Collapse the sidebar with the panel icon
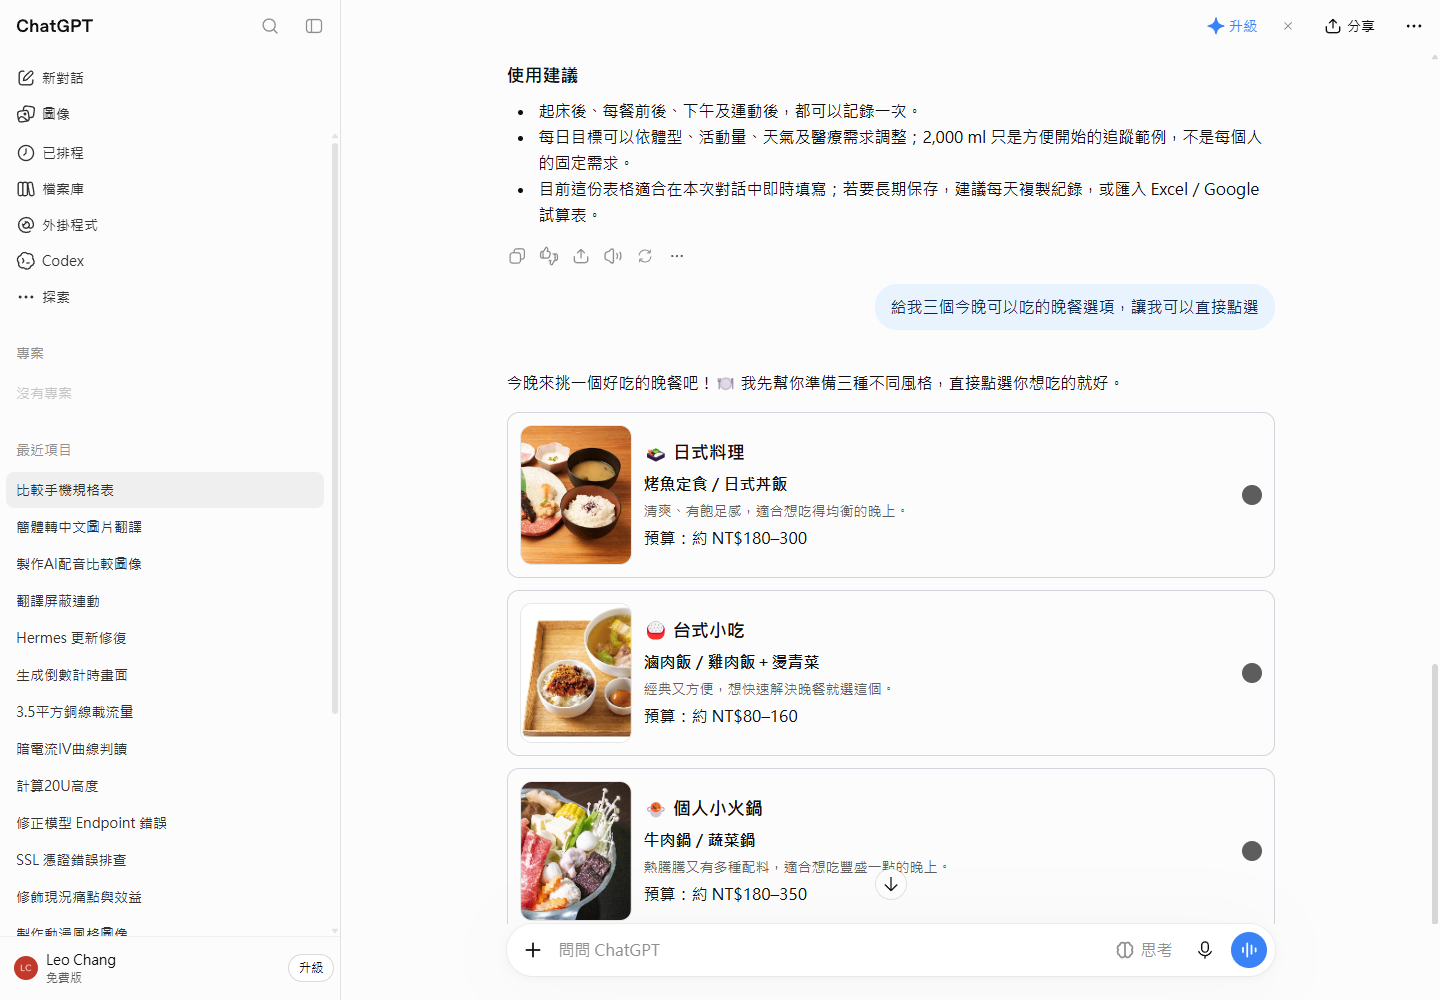This screenshot has height=1000, width=1440. click(x=314, y=26)
